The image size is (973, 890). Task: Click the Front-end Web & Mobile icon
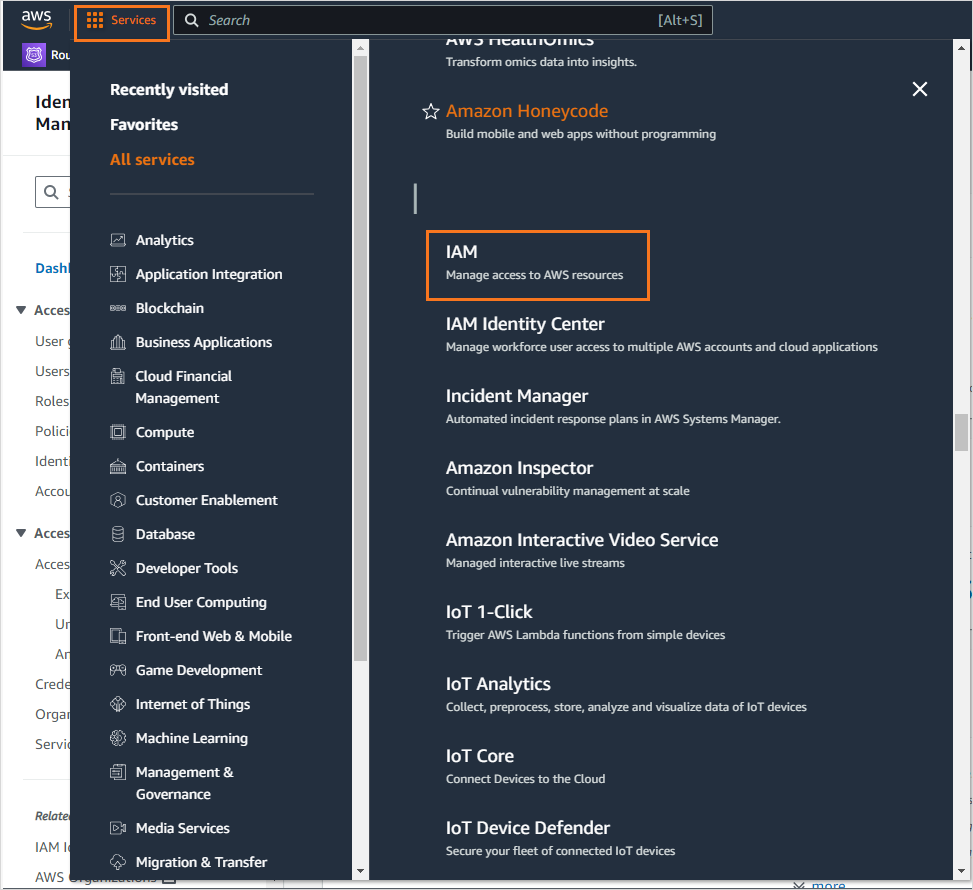118,636
